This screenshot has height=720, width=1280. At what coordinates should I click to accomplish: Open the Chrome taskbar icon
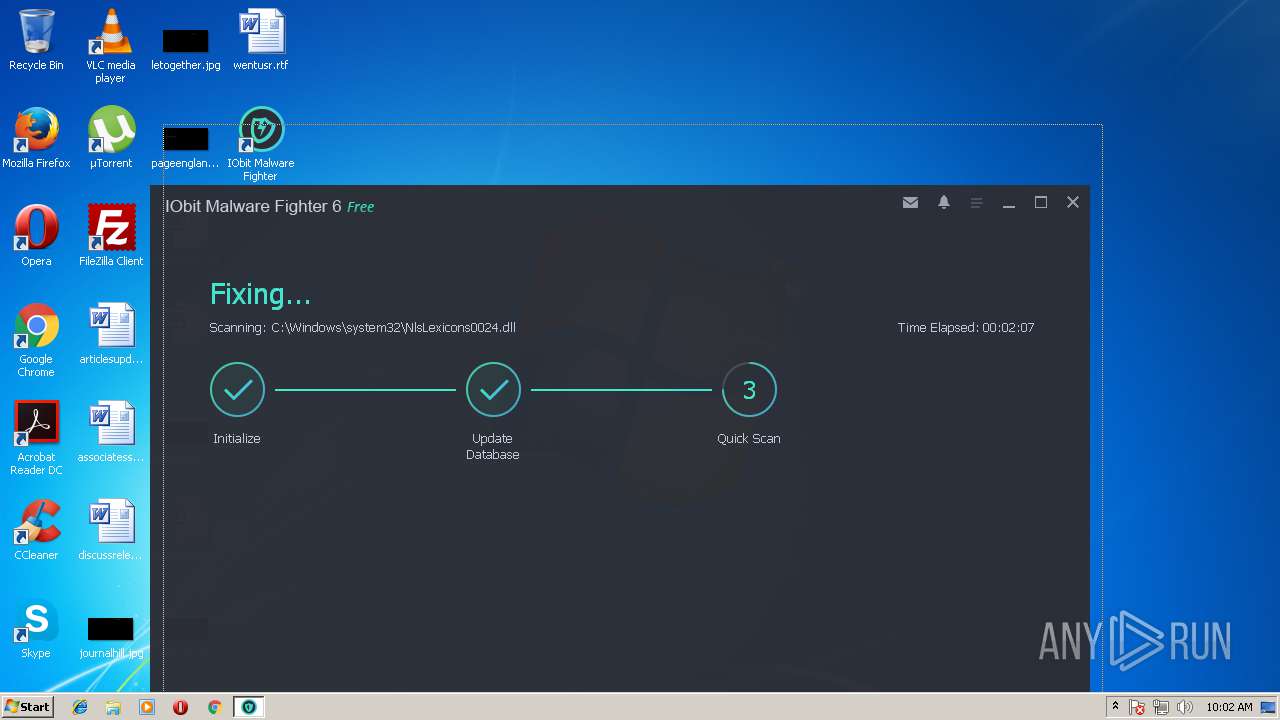214,707
